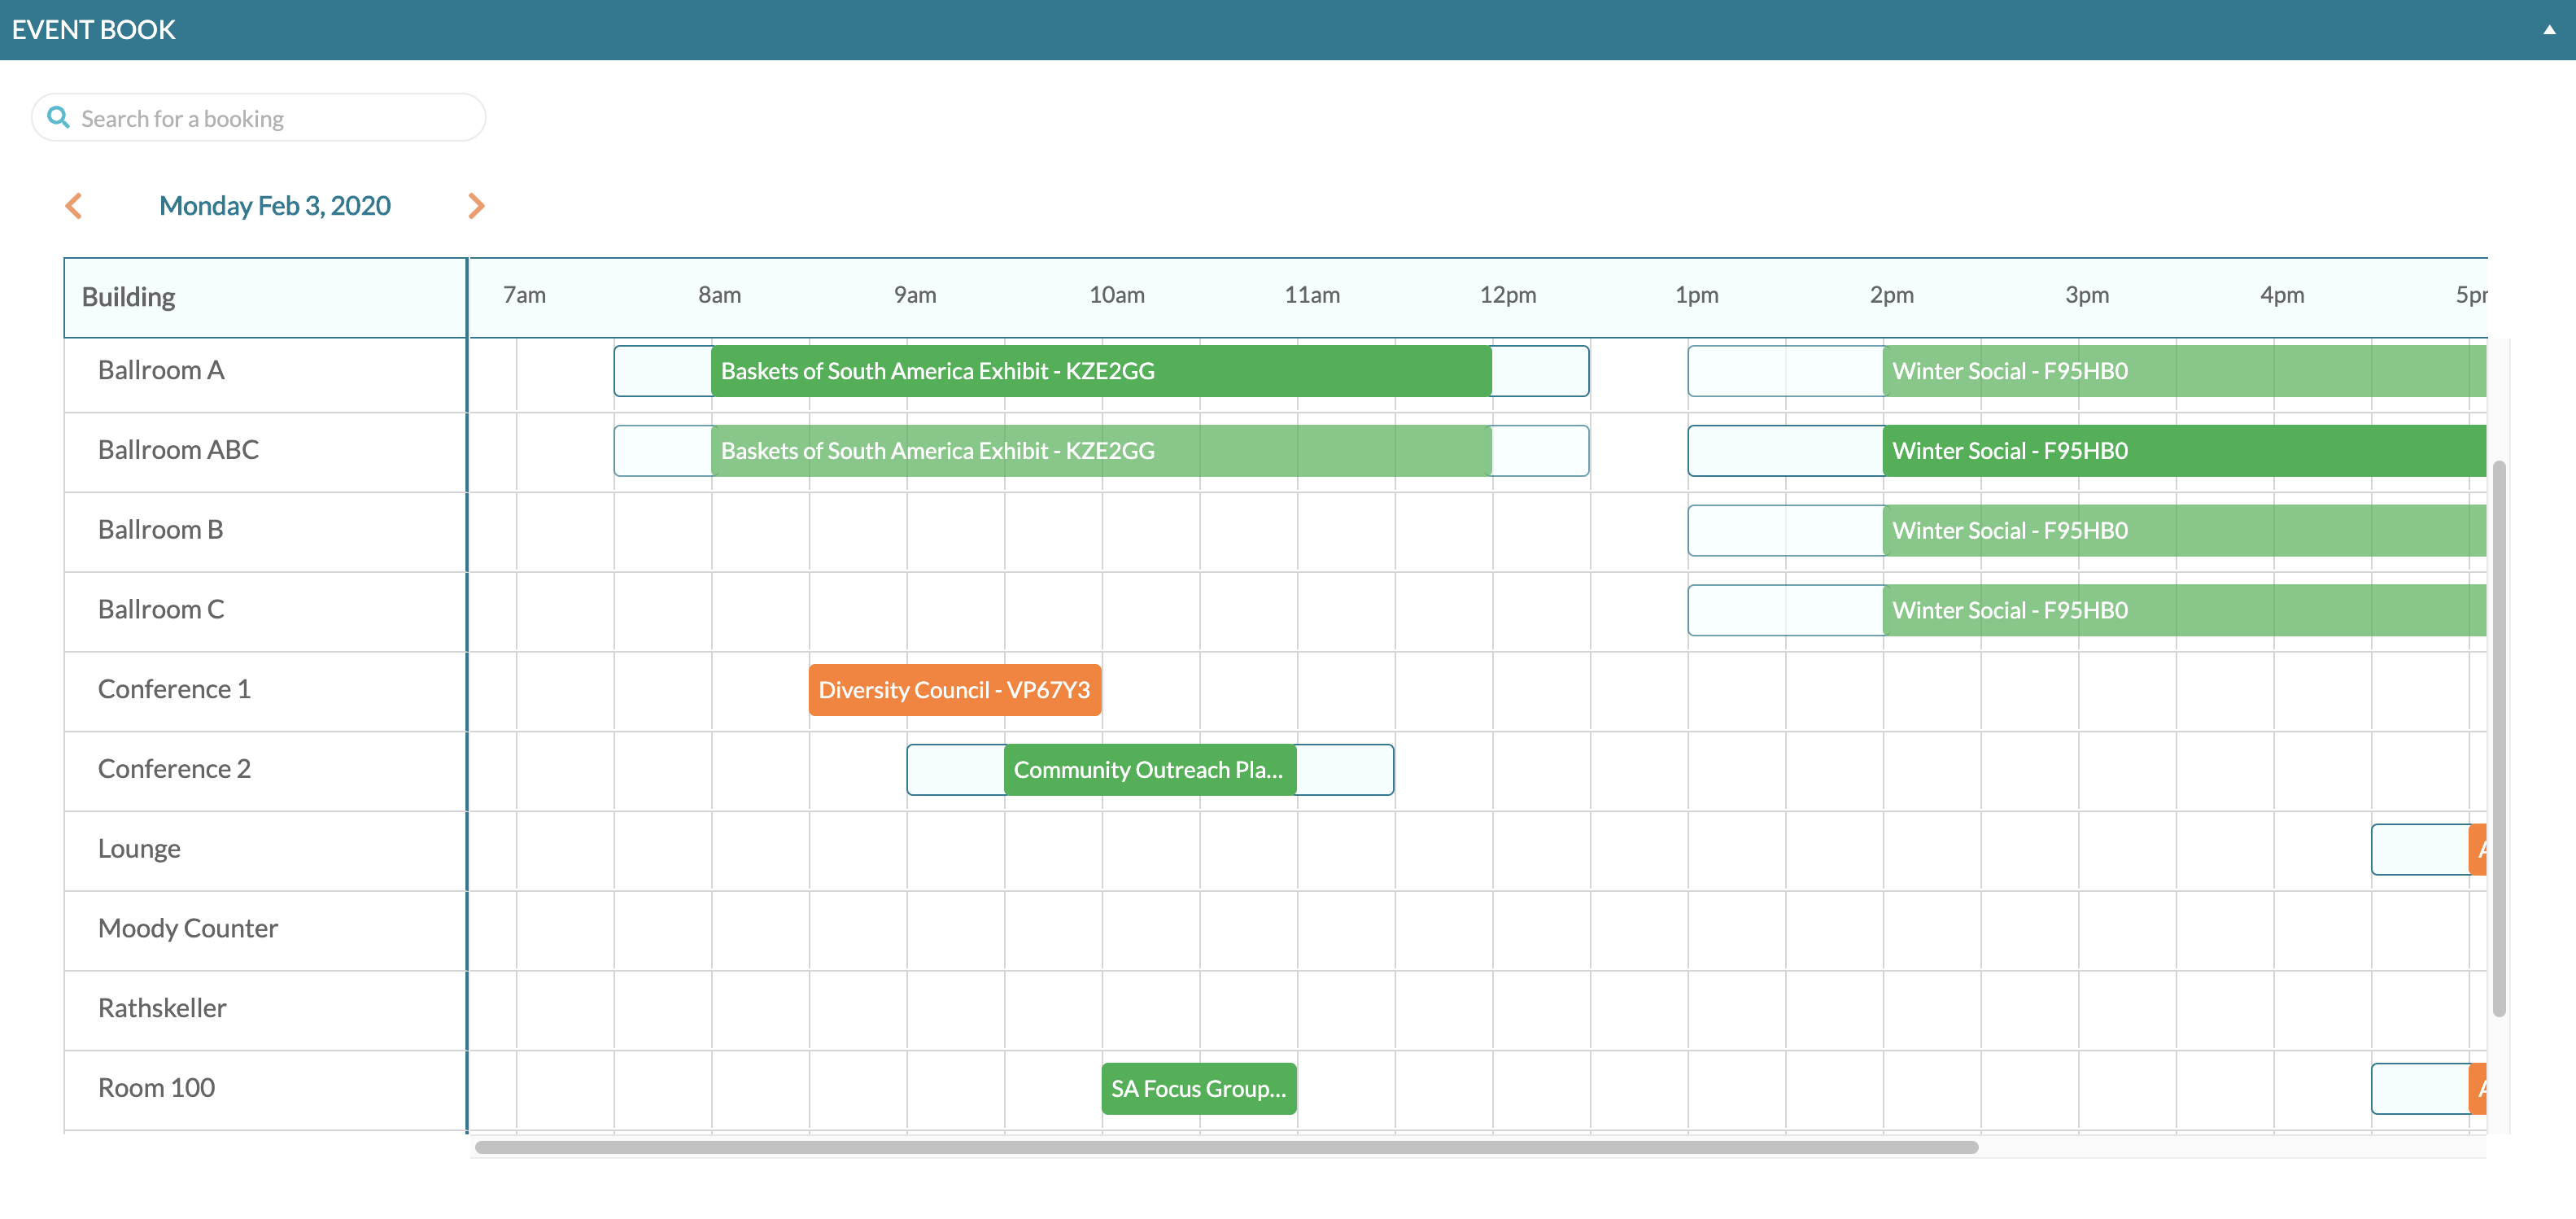Screen dimensions: 2576x1219
Task: Select the Ballroom A row label
Action: tap(161, 371)
